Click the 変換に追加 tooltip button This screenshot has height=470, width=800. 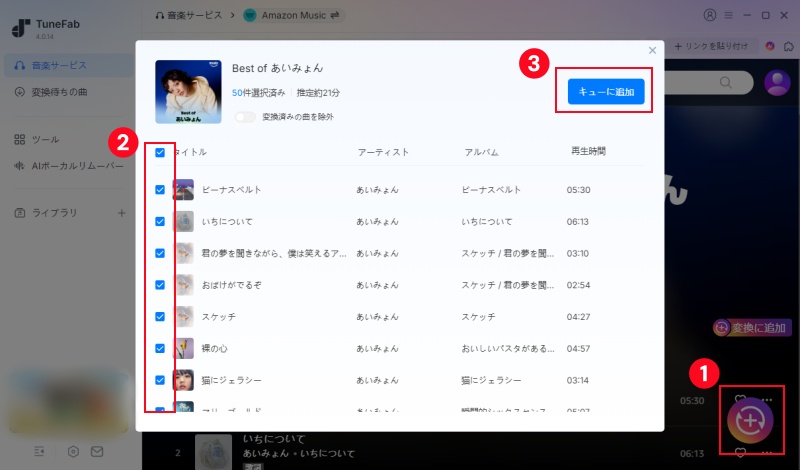752,328
